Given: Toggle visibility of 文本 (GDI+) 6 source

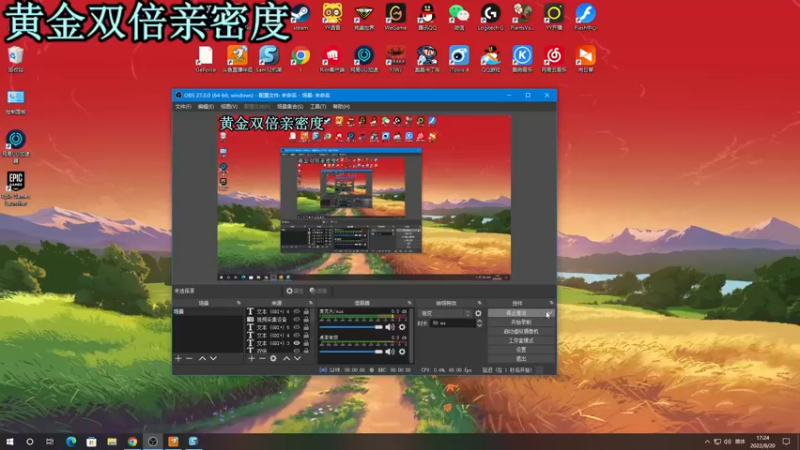Looking at the screenshot, I should (296, 311).
